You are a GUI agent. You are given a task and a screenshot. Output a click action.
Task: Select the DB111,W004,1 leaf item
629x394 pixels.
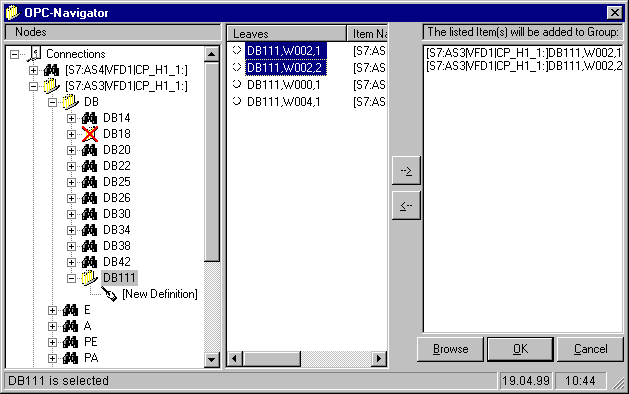[x=283, y=102]
